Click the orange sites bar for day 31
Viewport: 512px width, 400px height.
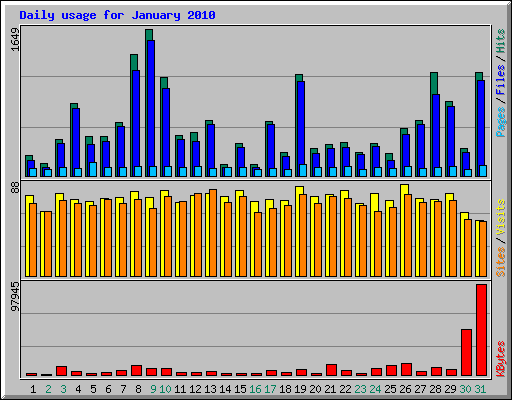tap(483, 249)
